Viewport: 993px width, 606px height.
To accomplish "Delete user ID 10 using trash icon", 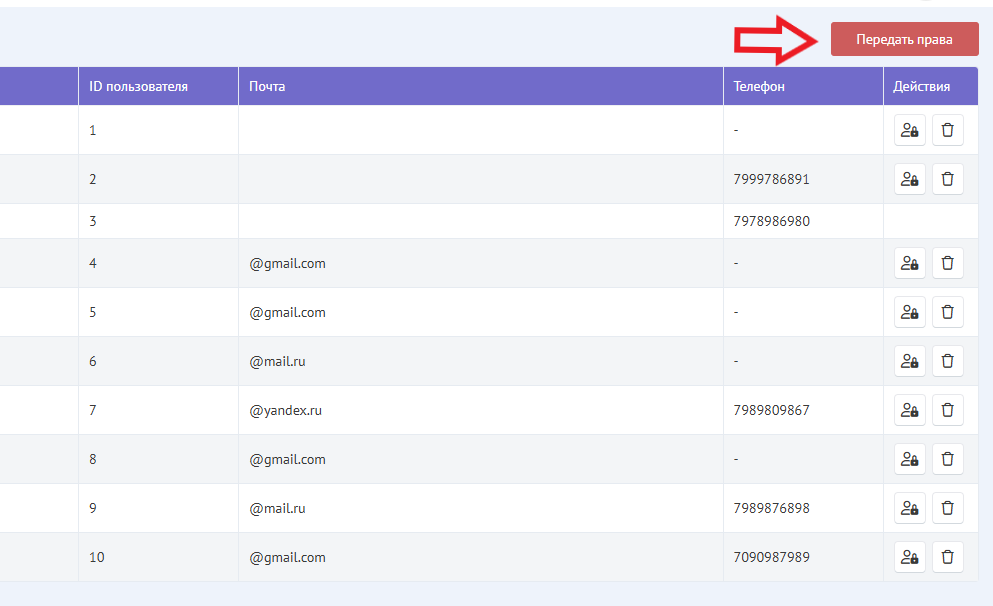I will coord(947,557).
